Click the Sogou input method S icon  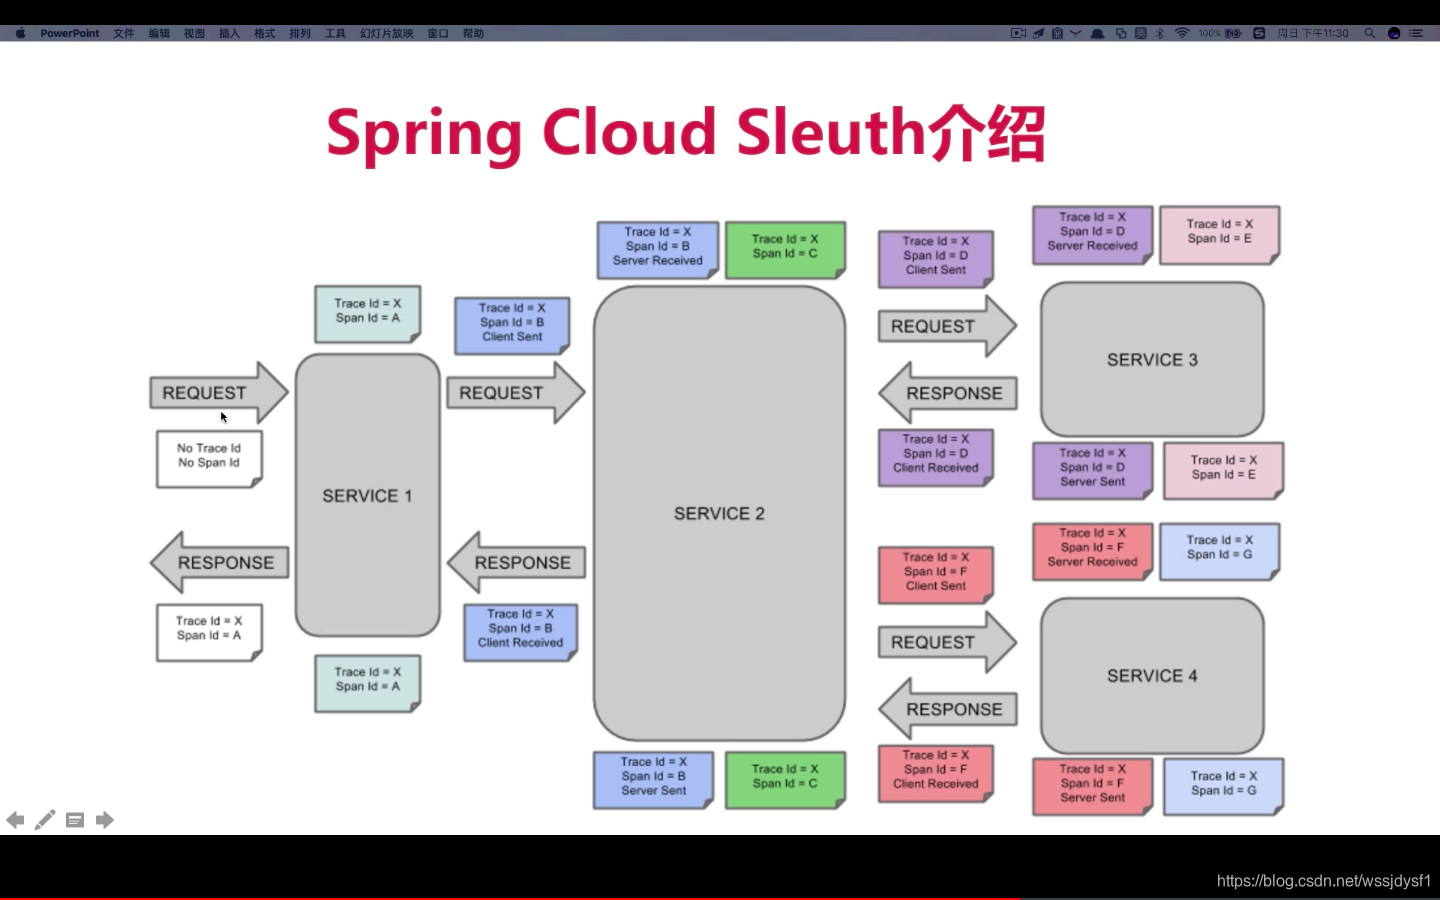pos(1259,33)
